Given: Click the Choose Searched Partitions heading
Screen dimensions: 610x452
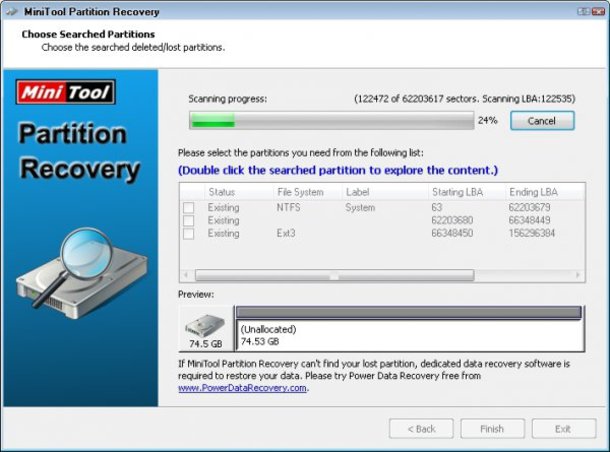Looking at the screenshot, I should 88,34.
